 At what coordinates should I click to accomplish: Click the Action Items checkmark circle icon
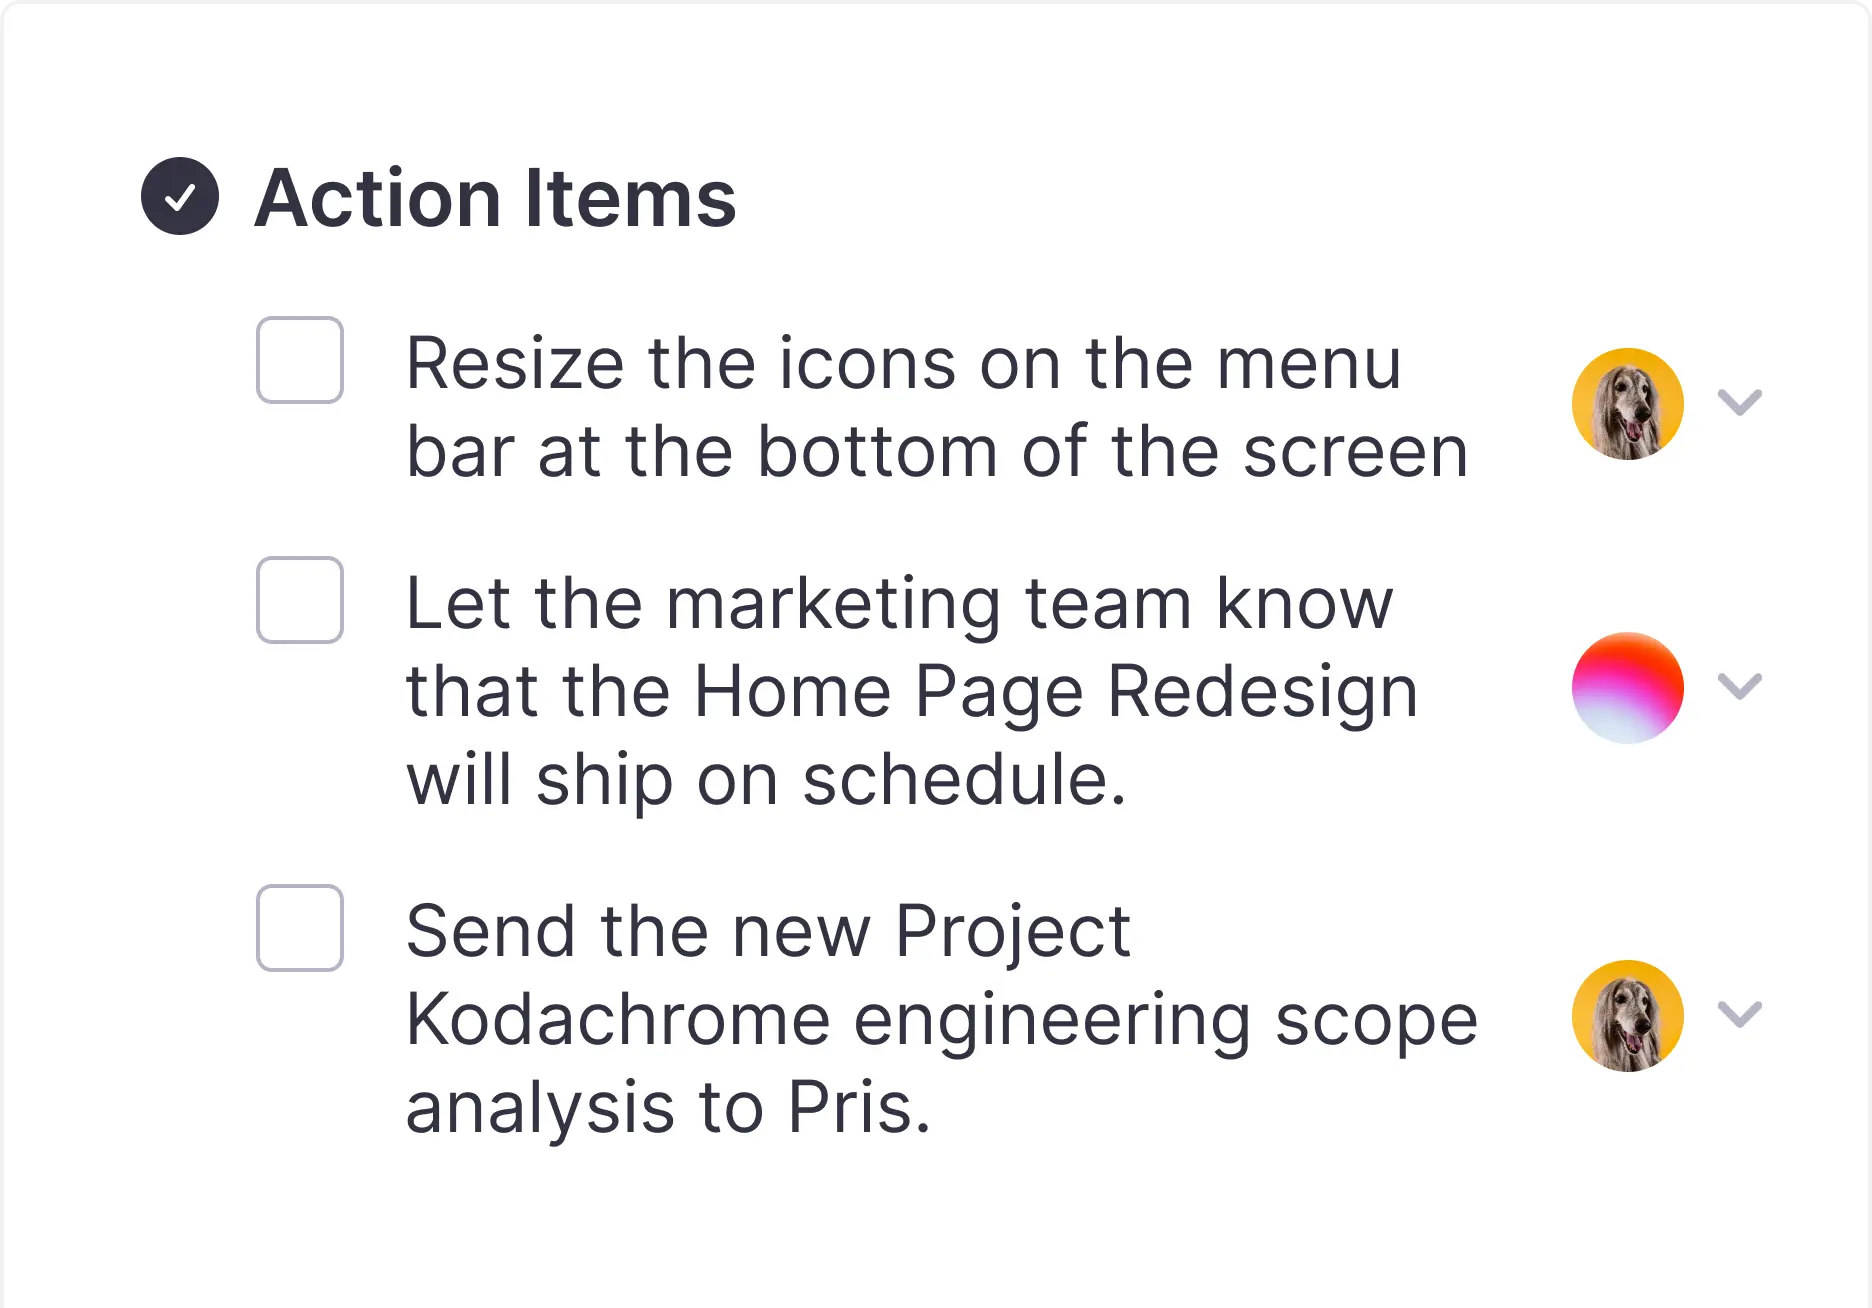coord(180,196)
